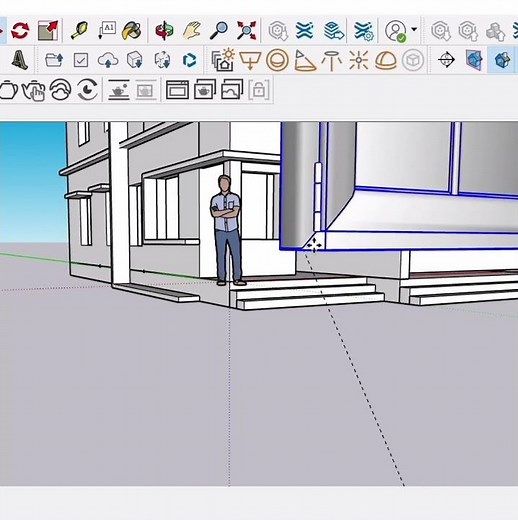This screenshot has width=518, height=520.
Task: Click the greyed-out Mesh Light icon
Action: point(413,60)
